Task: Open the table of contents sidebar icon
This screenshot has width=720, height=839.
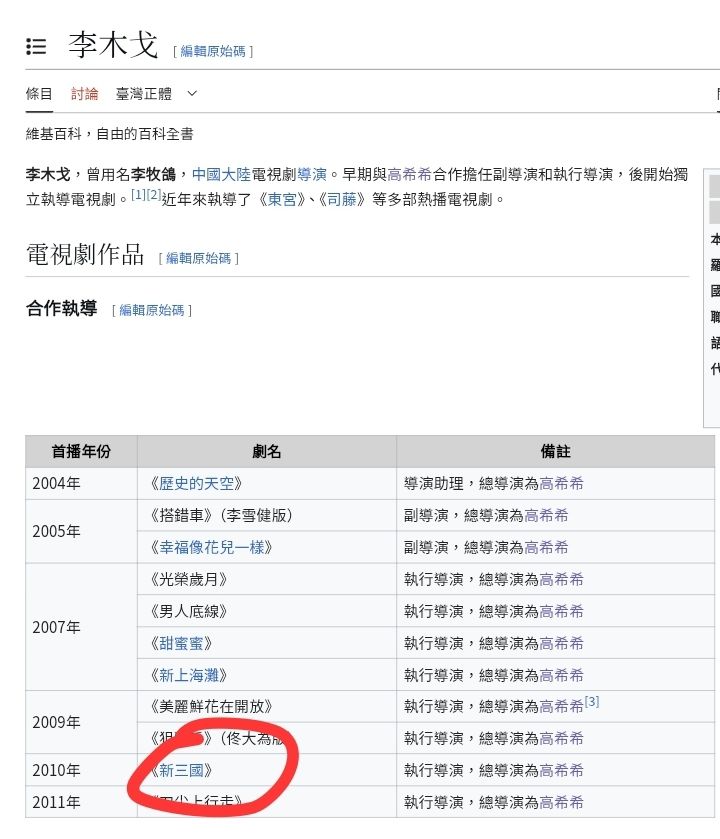Action: pyautogui.click(x=37, y=46)
